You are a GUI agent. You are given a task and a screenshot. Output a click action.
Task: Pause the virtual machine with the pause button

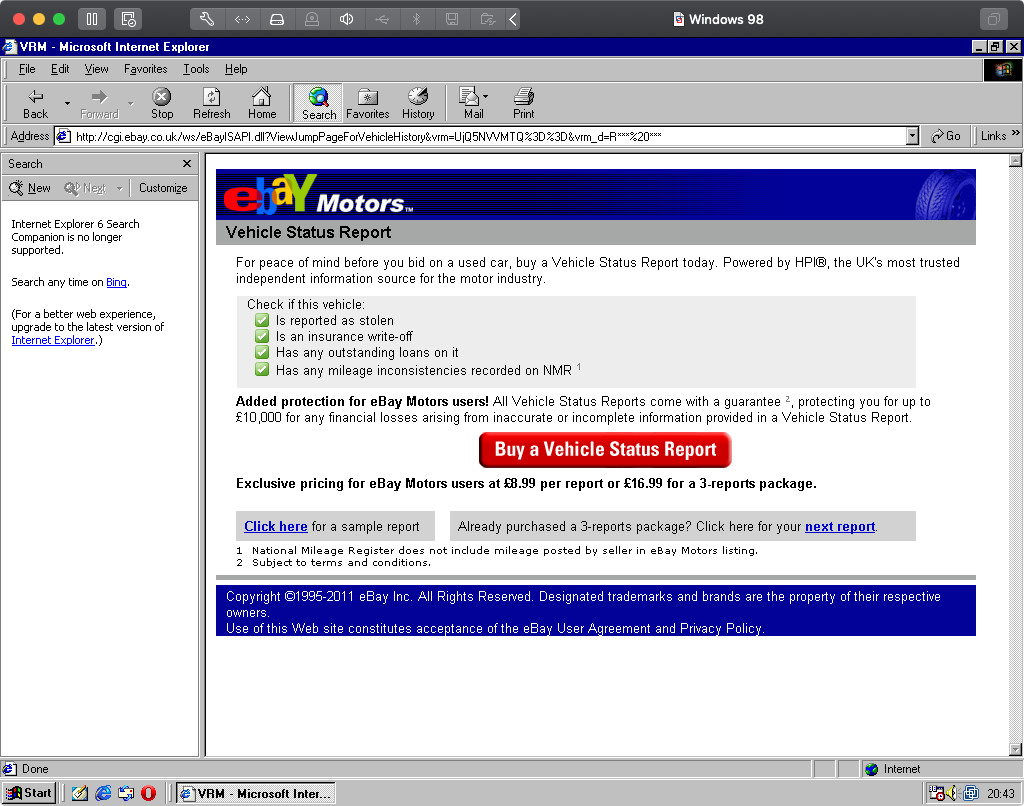92,19
